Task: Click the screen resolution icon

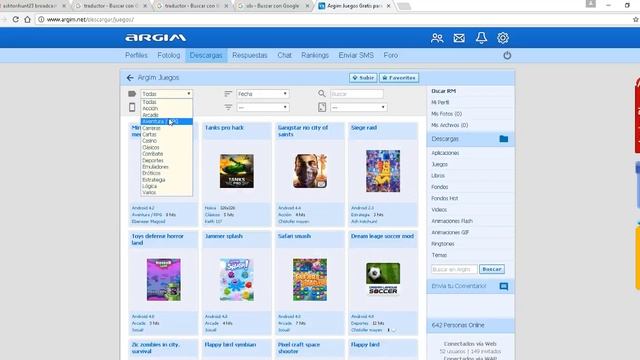Action: [322, 107]
